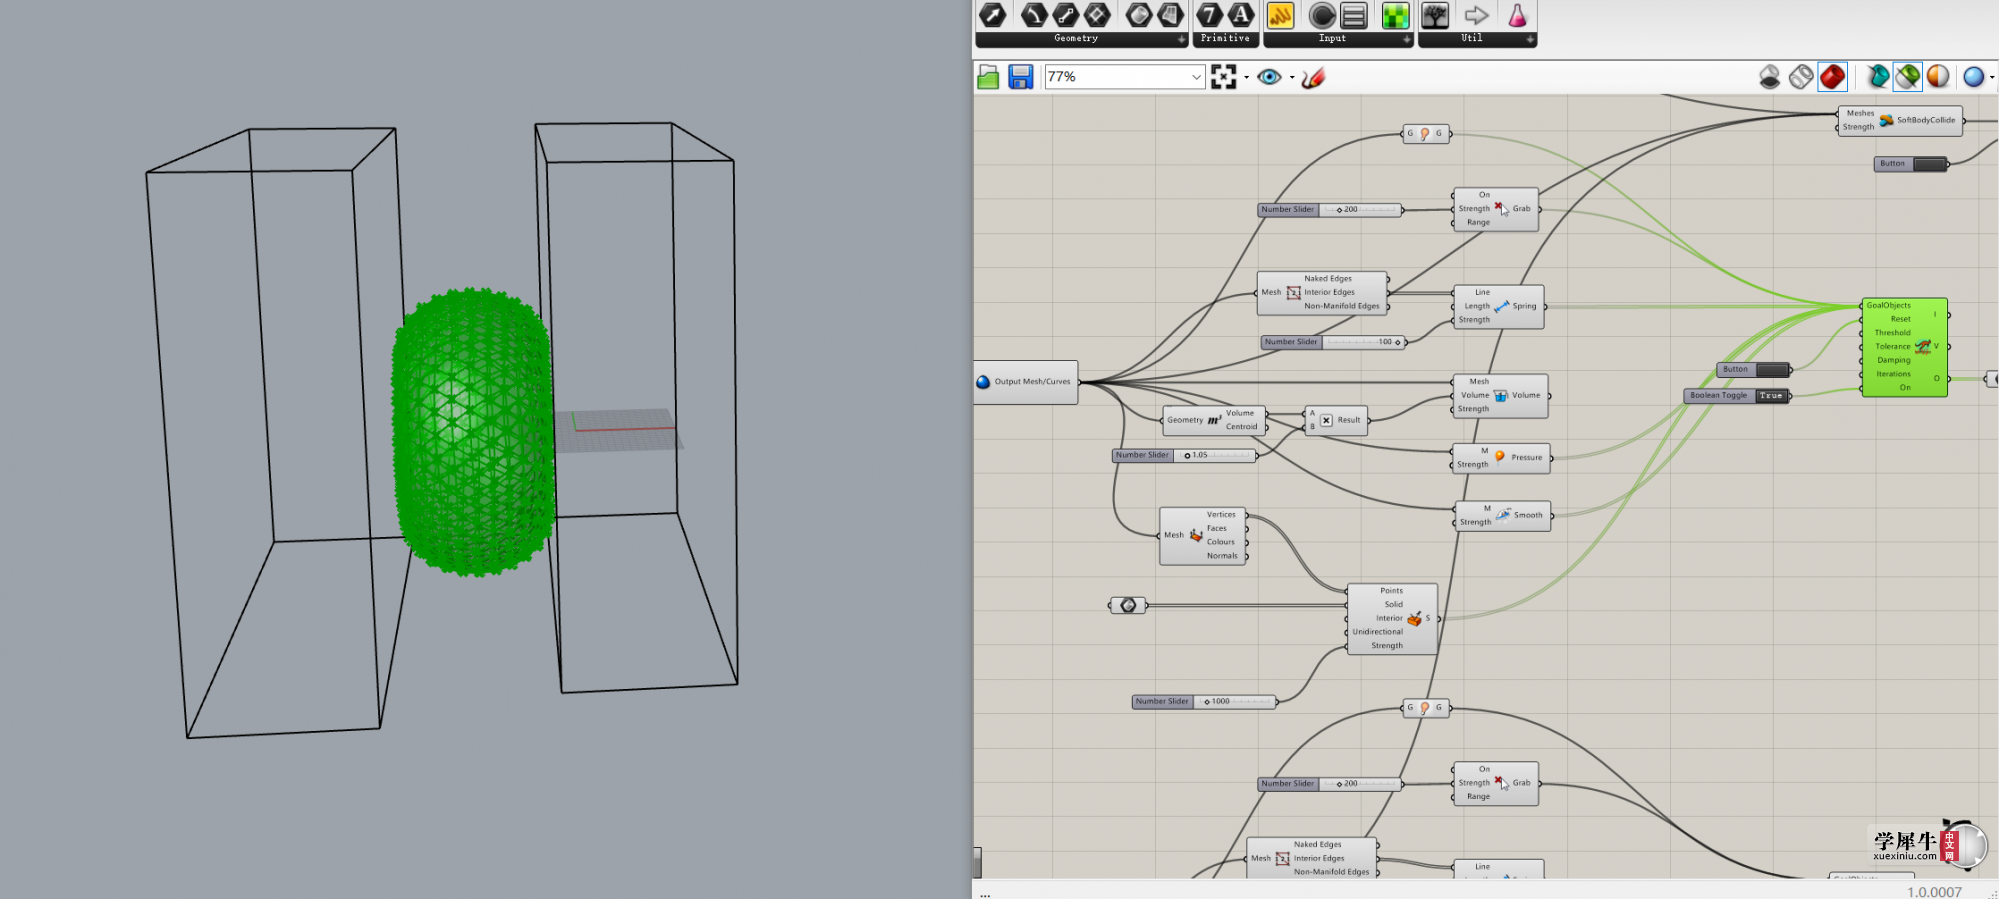Select the Pressure goal component
Viewport: 1999px width, 899px height.
tap(1502, 457)
